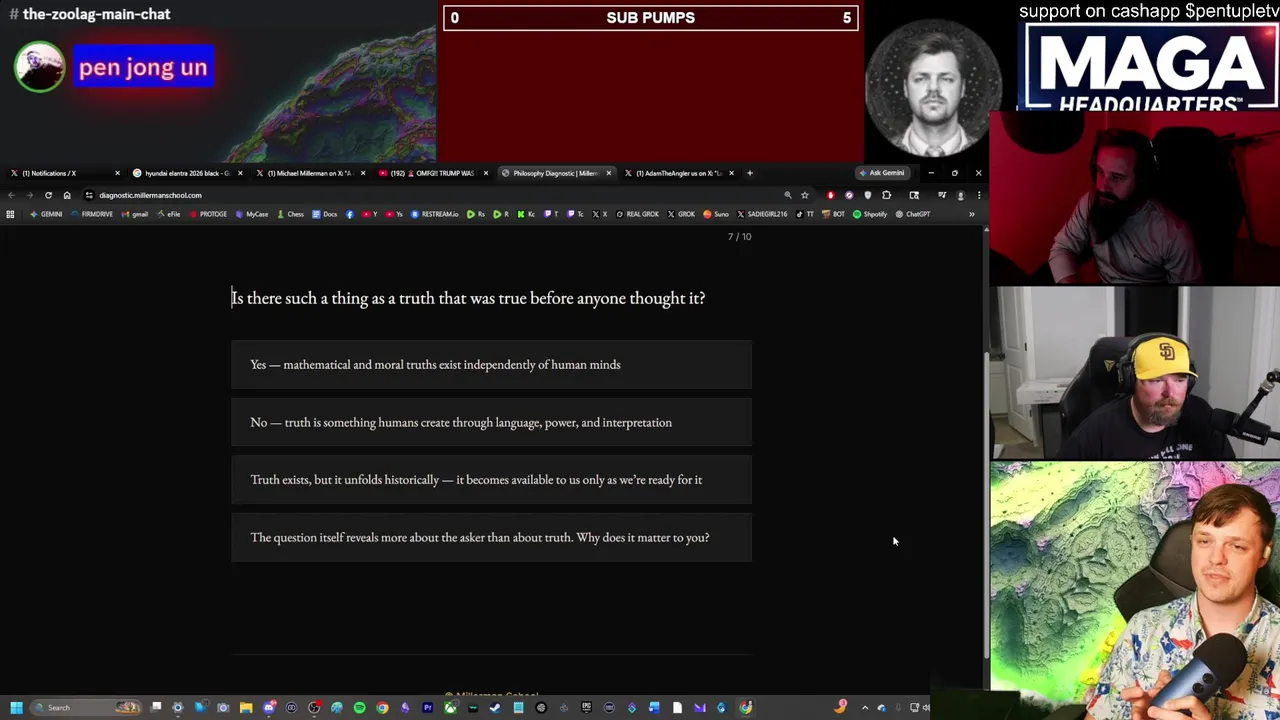Click the SUB PUMPS counter bar
Viewport: 1280px width, 720px height.
point(651,18)
